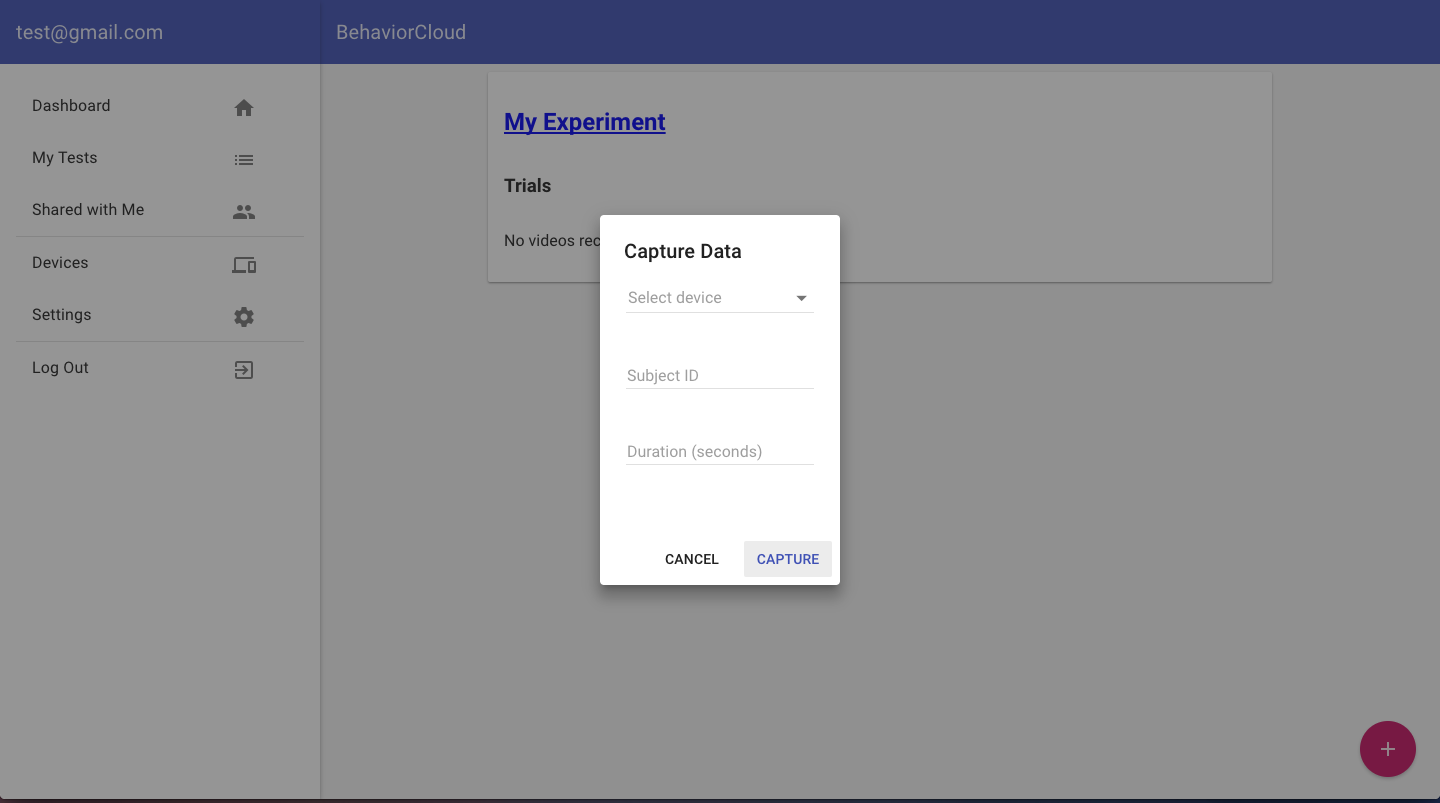This screenshot has height=803, width=1440.
Task: Click the Settings gear icon
Action: [244, 317]
